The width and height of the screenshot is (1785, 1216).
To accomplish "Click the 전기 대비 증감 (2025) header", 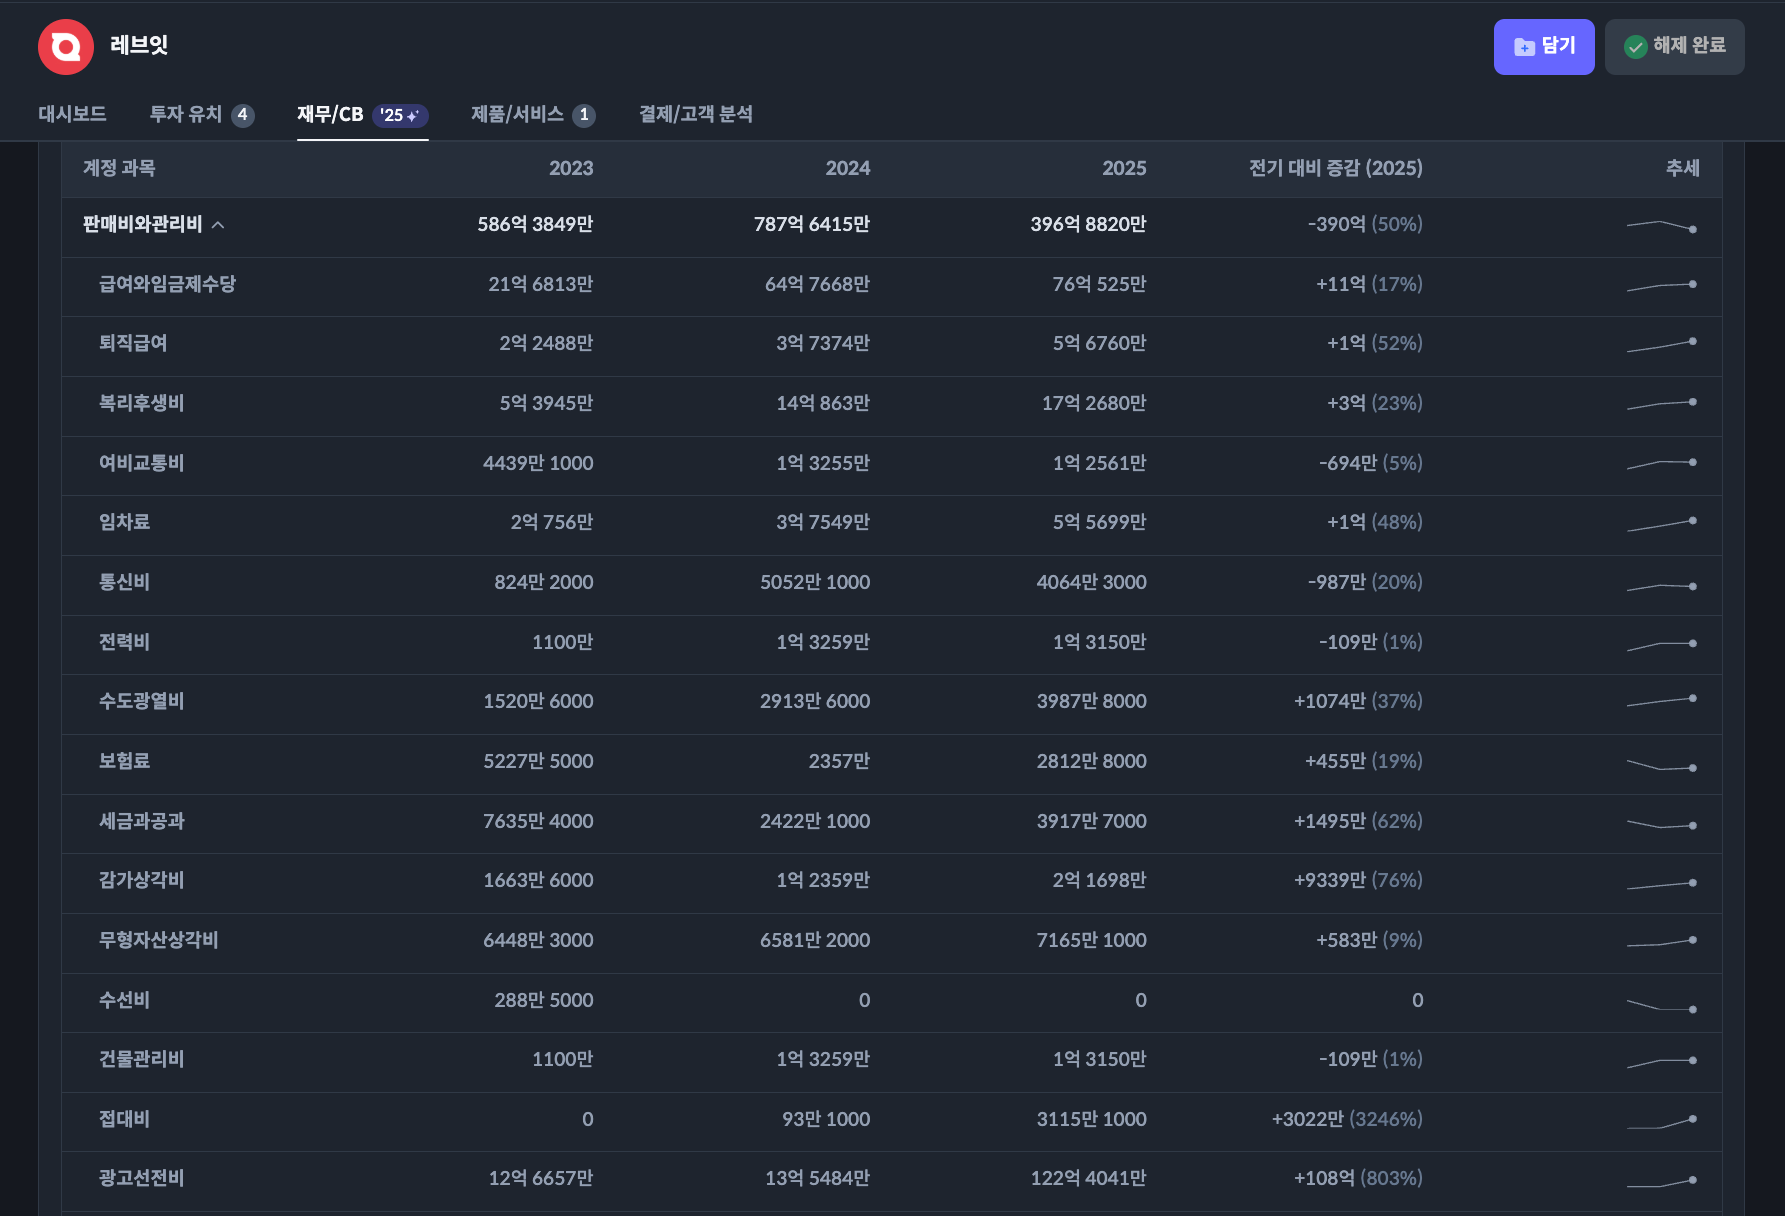I will pos(1335,168).
